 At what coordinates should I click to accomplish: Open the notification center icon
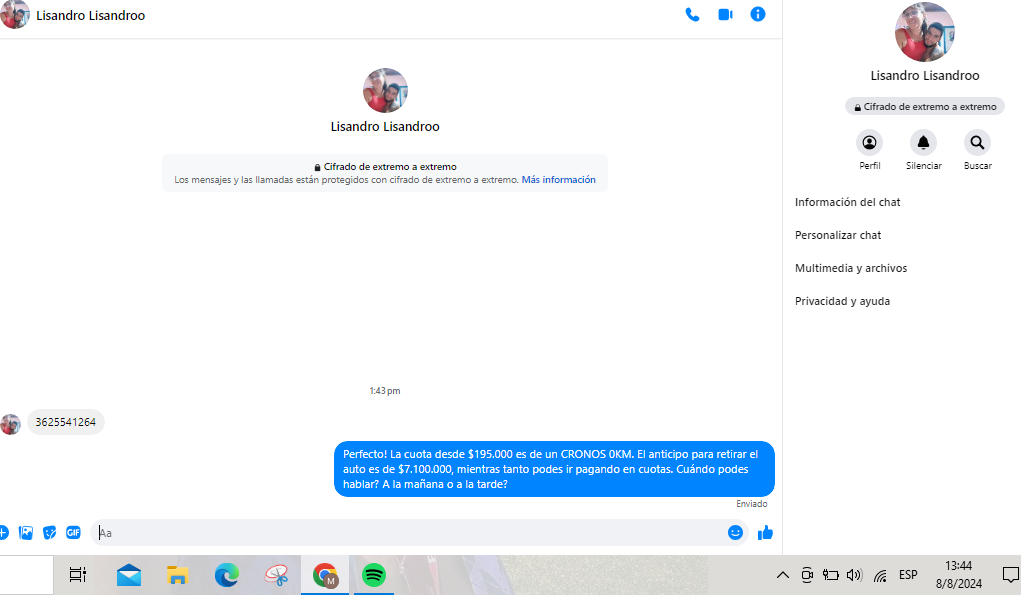1011,575
